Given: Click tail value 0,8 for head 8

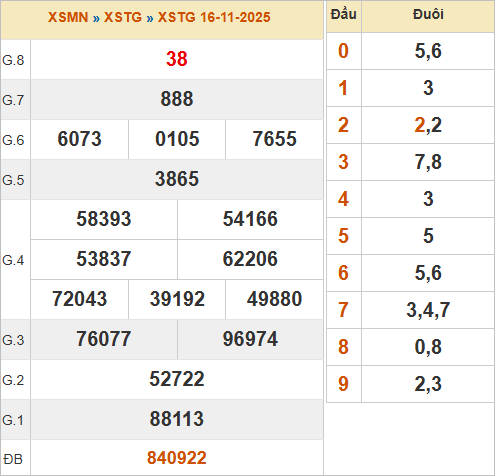Looking at the screenshot, I should click(x=428, y=347).
